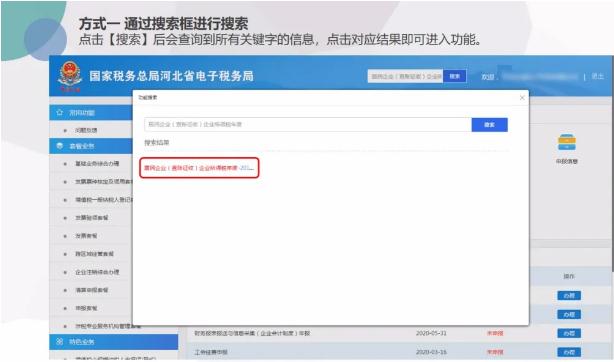Viewport: 614px width, 362px height.
Task: Focus the header search box
Action: 405,76
